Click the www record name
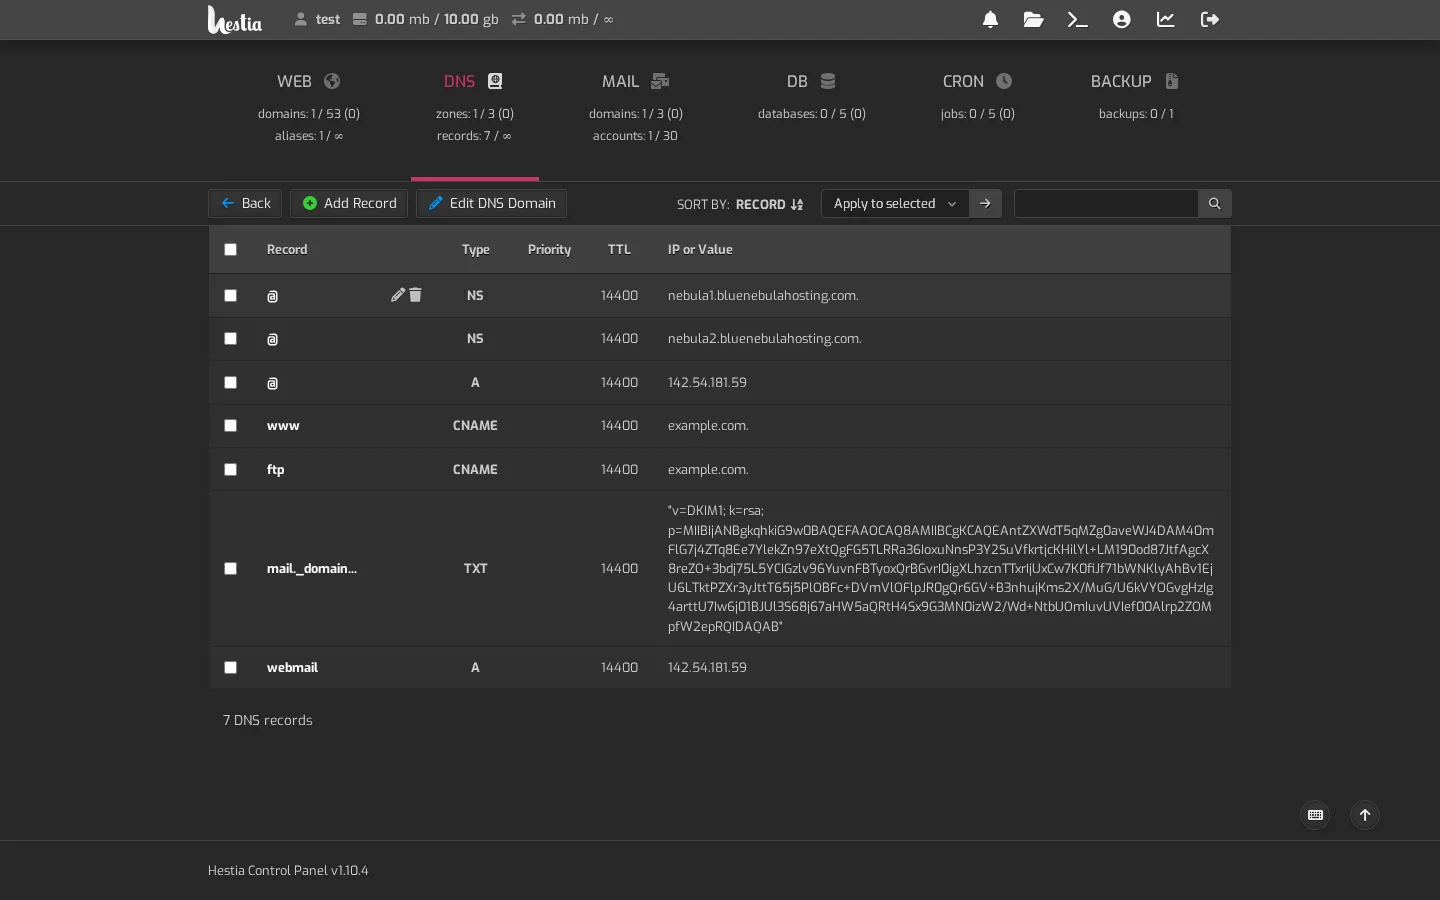Screen dimensions: 1440x900 coord(283,425)
